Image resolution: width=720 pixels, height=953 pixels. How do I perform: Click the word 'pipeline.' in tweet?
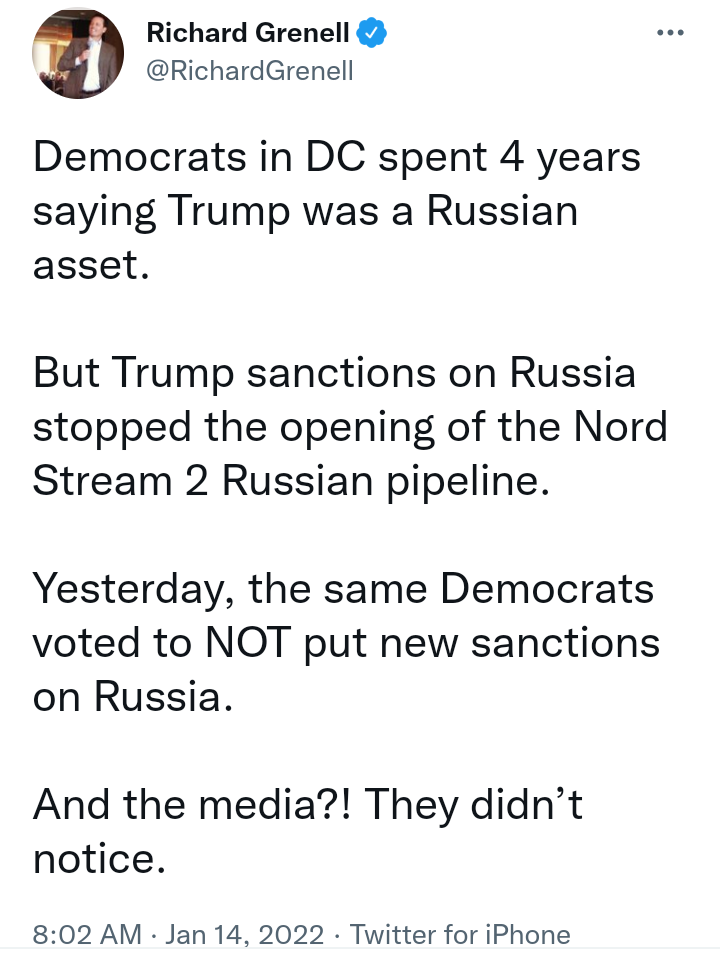(468, 482)
